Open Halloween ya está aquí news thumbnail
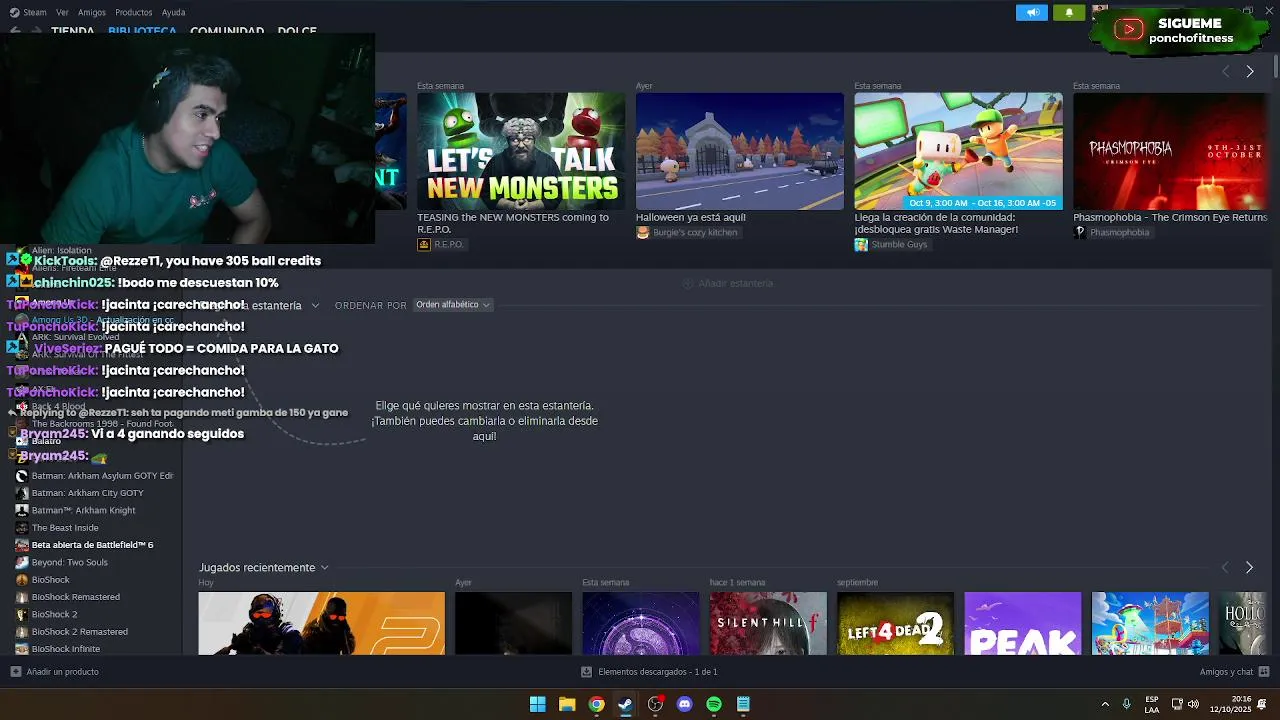Viewport: 1280px width, 720px height. click(740, 151)
